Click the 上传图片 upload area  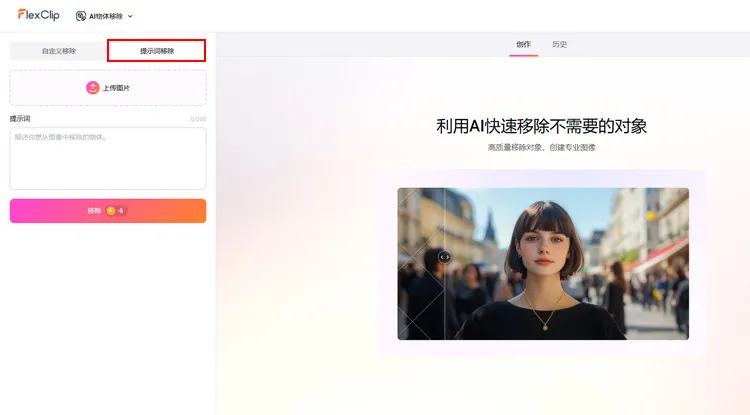pyautogui.click(x=108, y=87)
